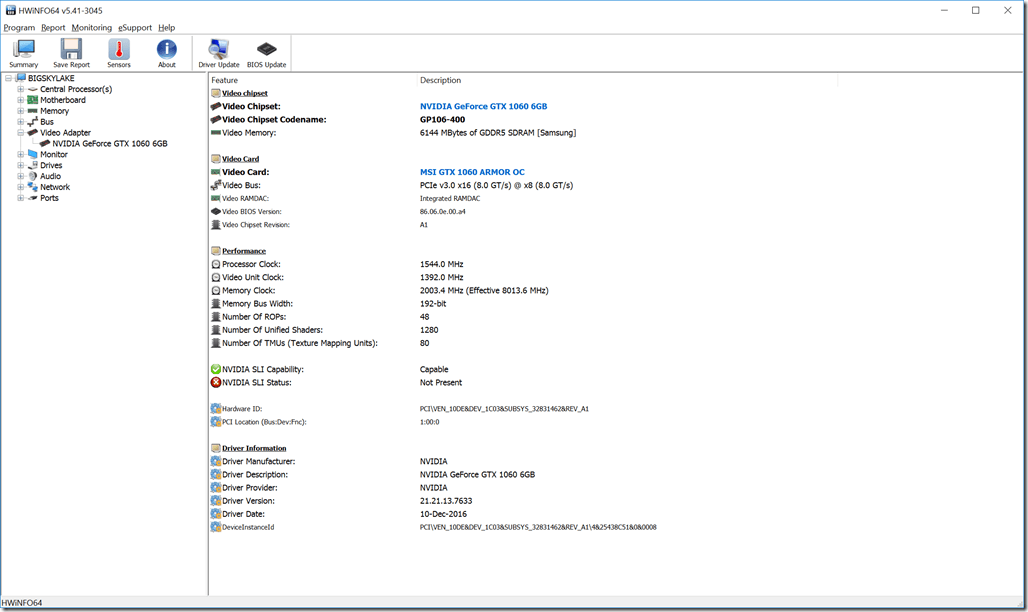Click the Drives tree icon

point(33,165)
